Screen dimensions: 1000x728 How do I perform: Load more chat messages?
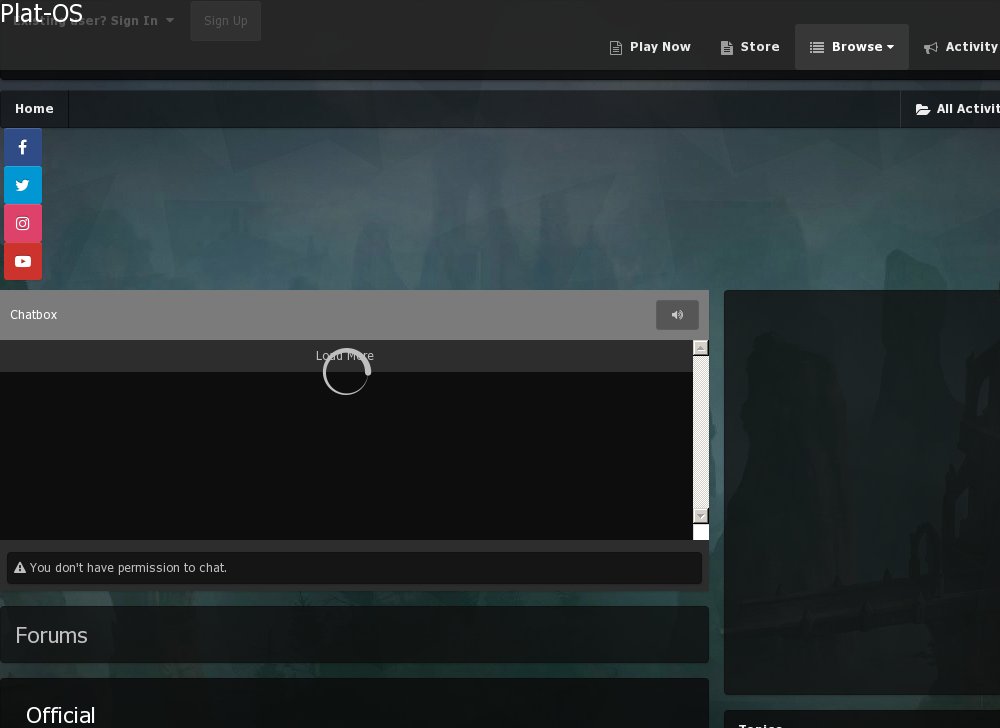(345, 356)
